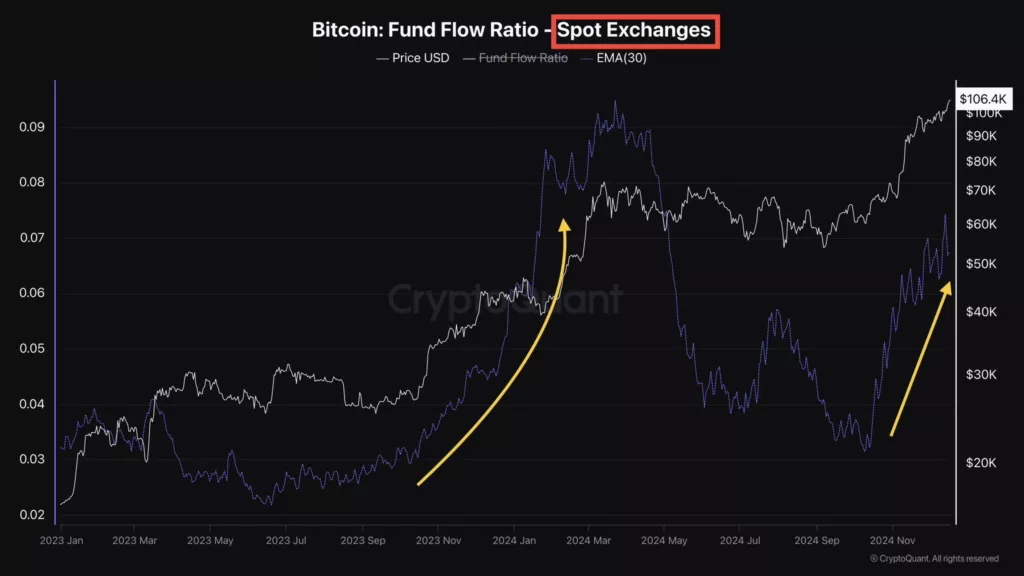Click the short straight yellow arrow's tip
The width and height of the screenshot is (1024, 576).
[946, 288]
